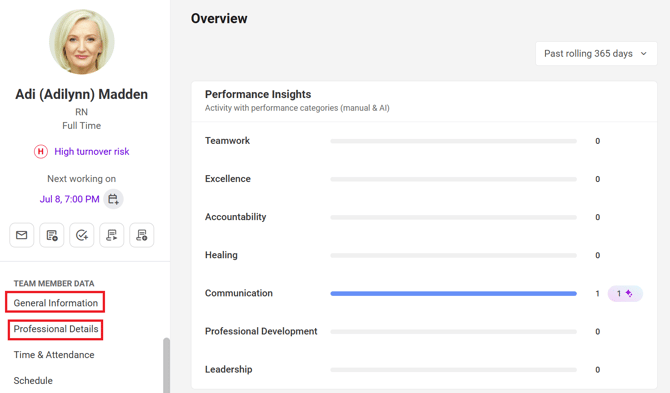Open Professional Details section
This screenshot has height=393, width=670.
(x=56, y=329)
